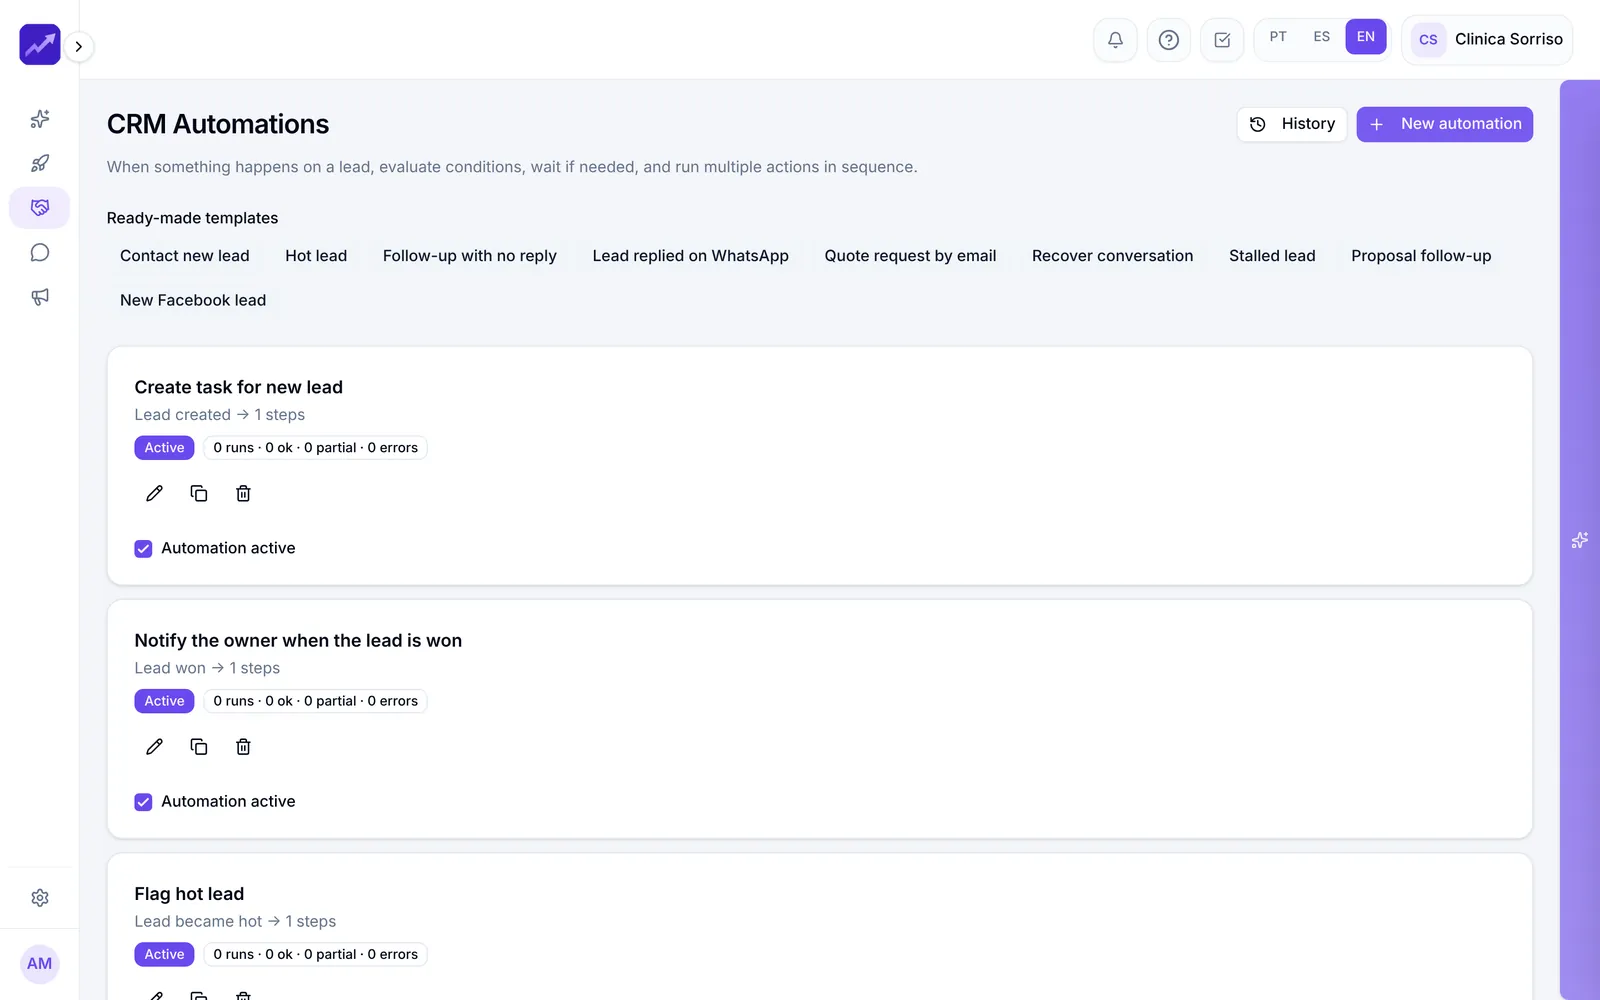Open the Clinica Sorriso account menu
The image size is (1600, 1000).
point(1488,40)
